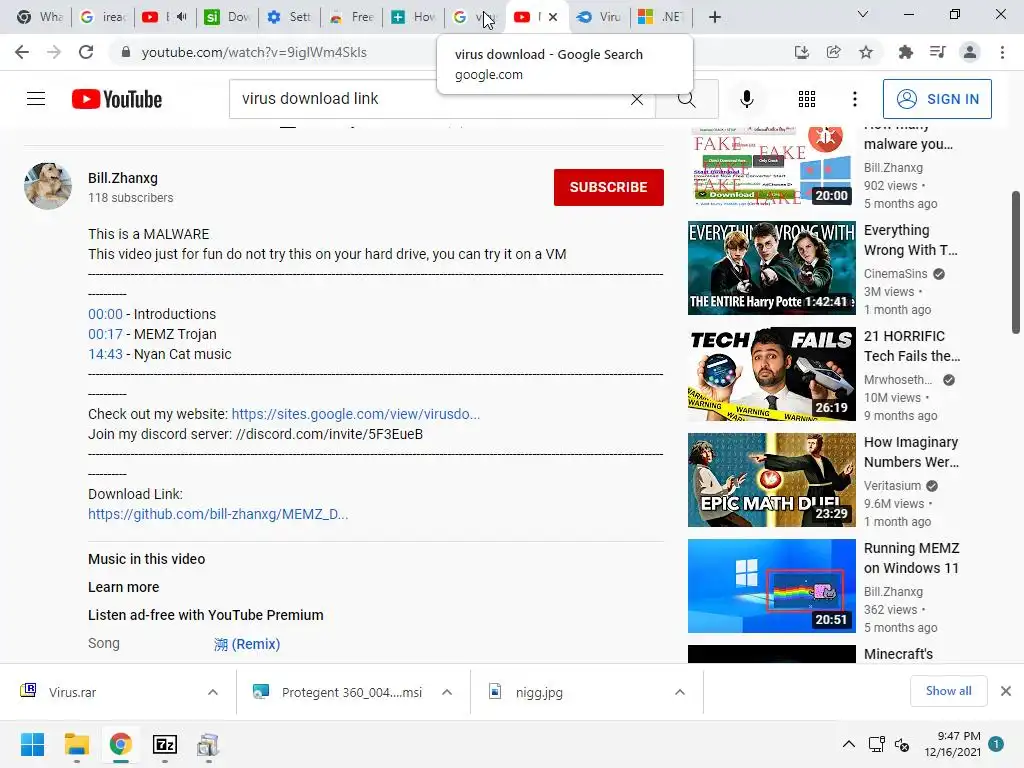Open the 'Everything Wrong With' video thumbnail
Screen dimensions: 1024x768
tap(771, 268)
